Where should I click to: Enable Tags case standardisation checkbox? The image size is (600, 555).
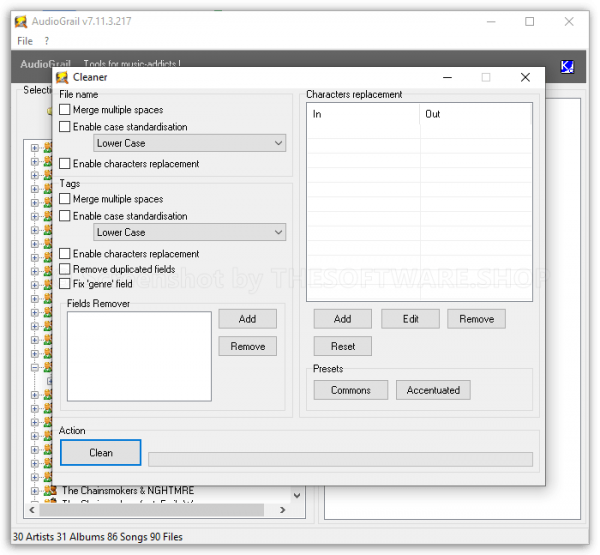pos(65,215)
